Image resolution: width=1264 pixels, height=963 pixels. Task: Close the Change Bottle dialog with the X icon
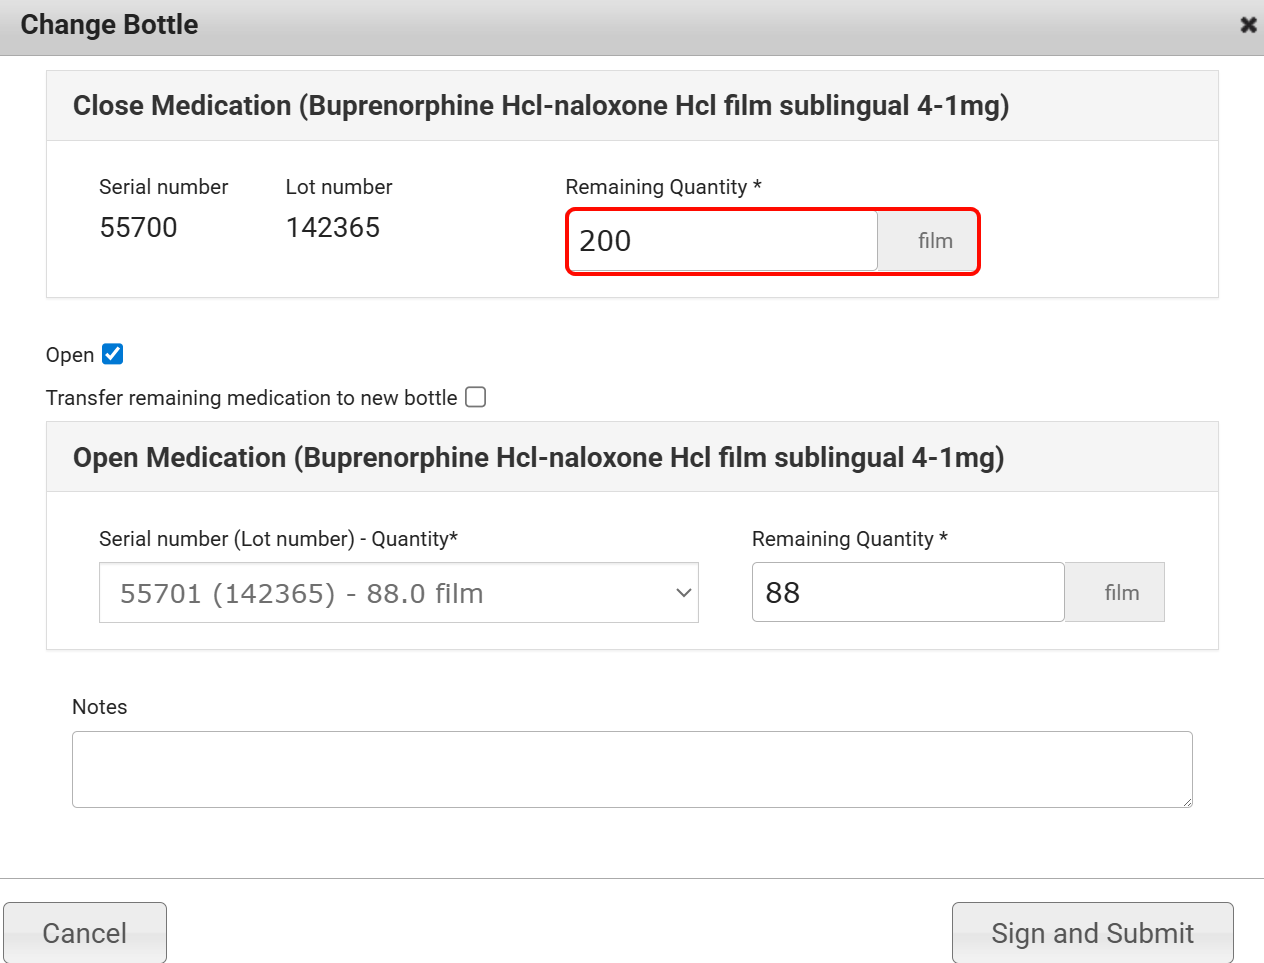click(x=1248, y=25)
